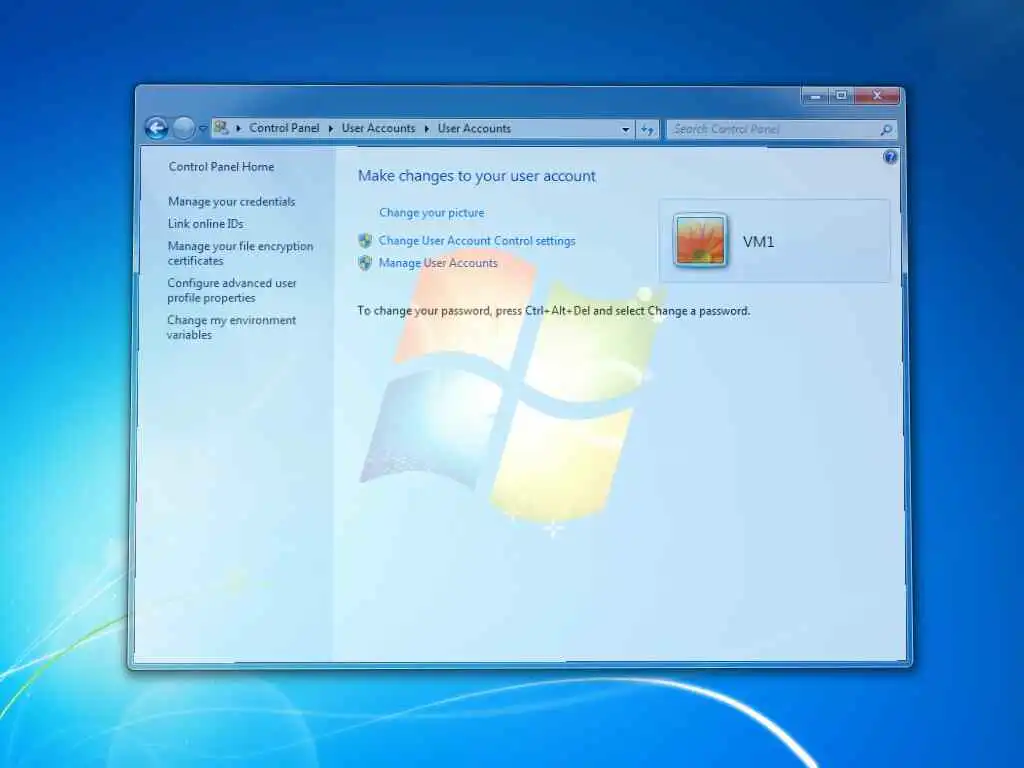Select the first User Accounts breadcrumb
Viewport: 1024px width, 768px height.
(x=378, y=128)
